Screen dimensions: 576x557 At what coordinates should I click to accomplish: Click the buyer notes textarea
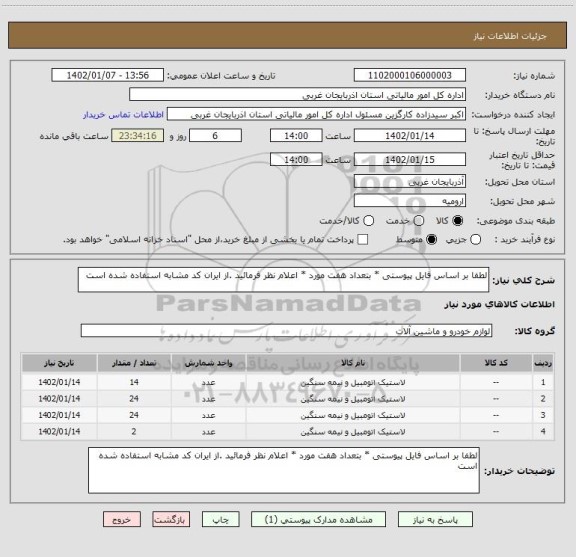(x=284, y=470)
